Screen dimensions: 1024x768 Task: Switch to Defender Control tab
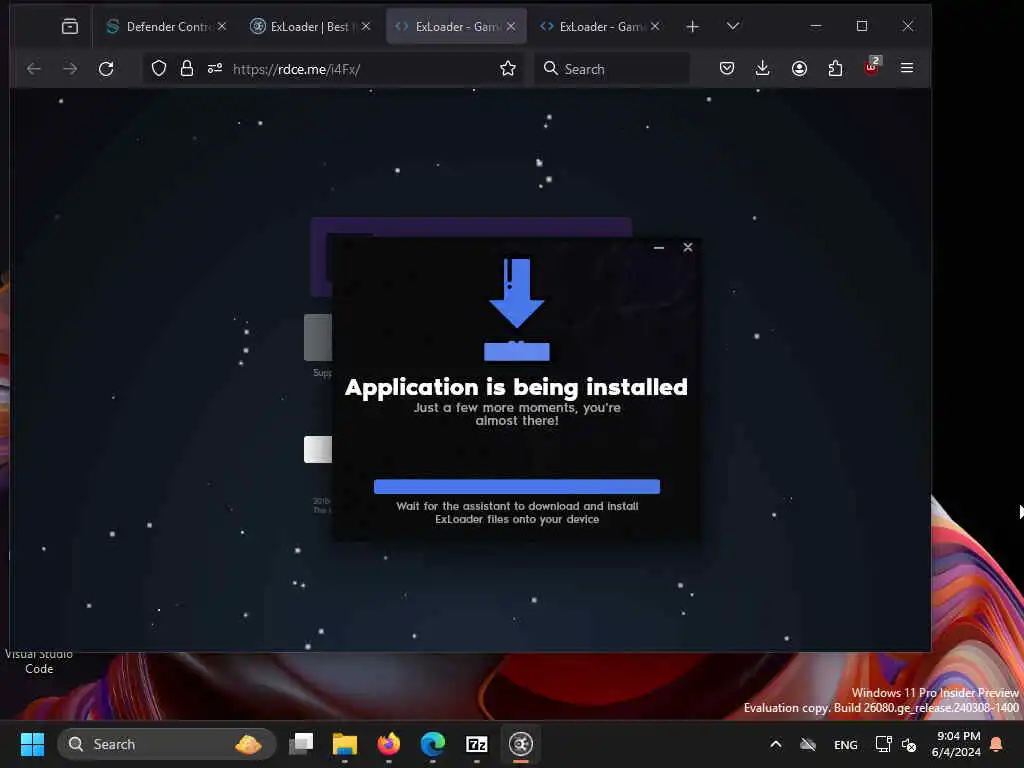[166, 26]
